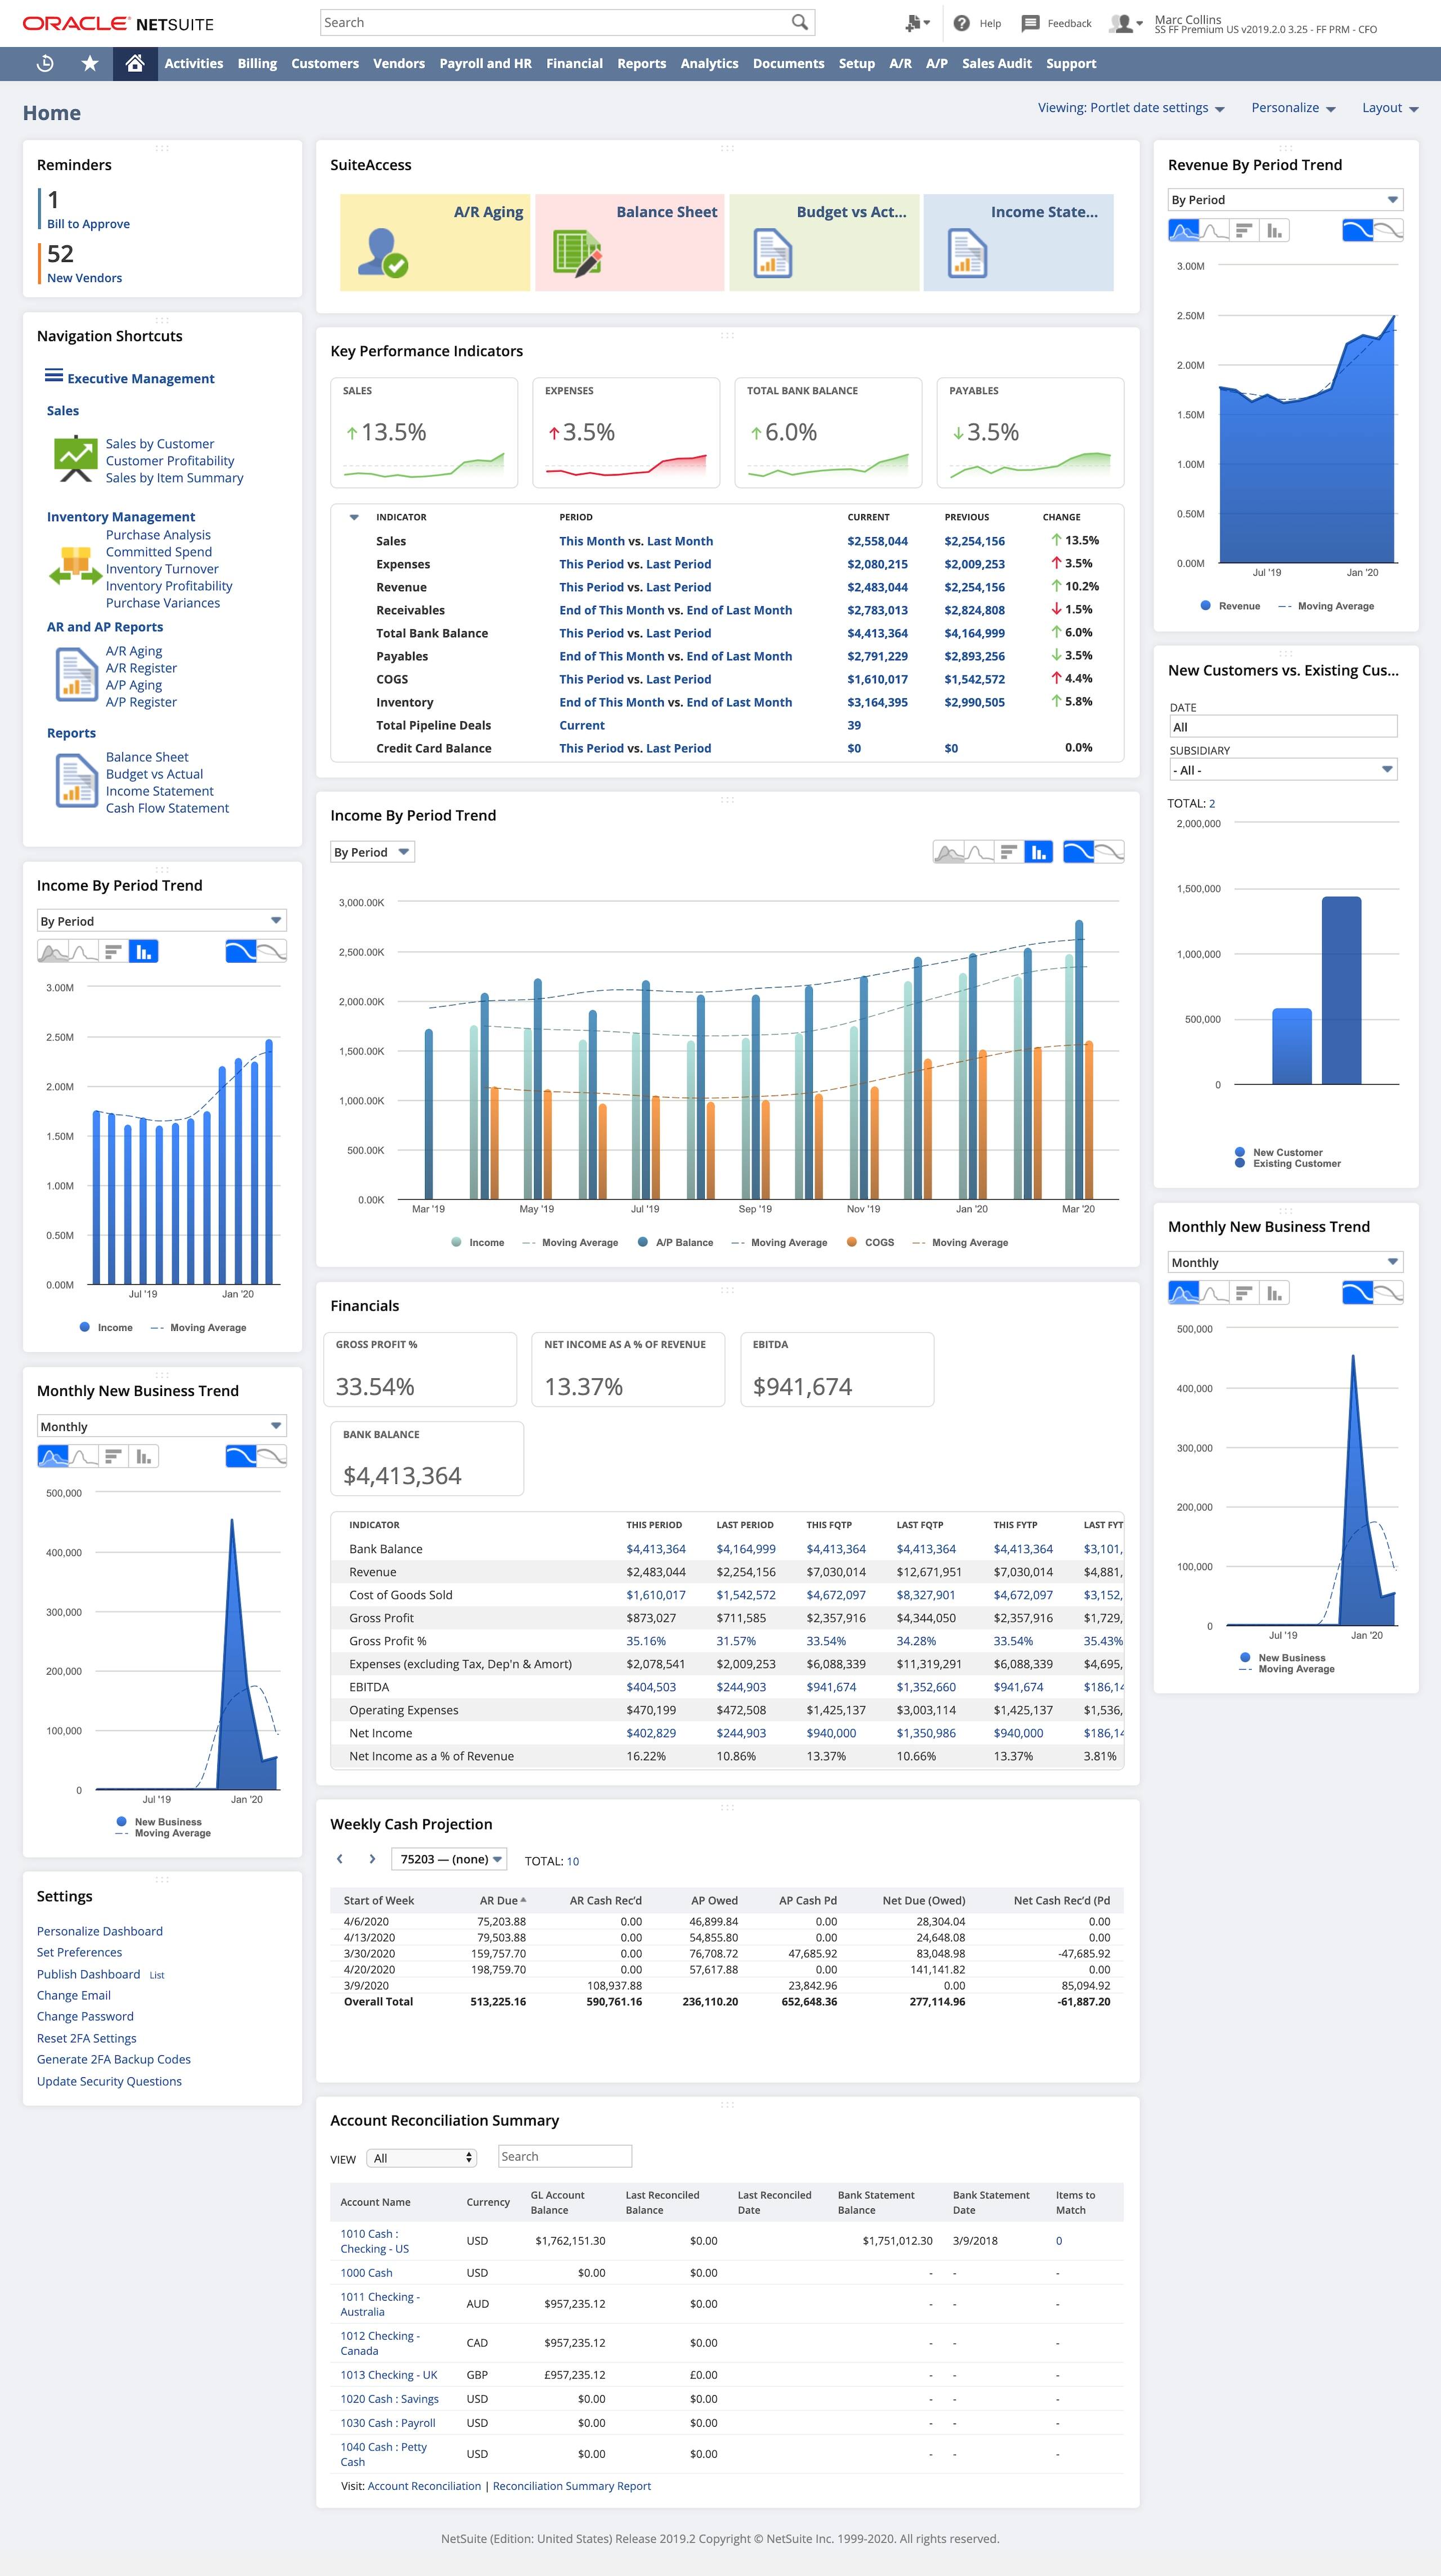The width and height of the screenshot is (1441, 2576).
Task: Open the Personalize dropdown
Action: pos(1293,108)
